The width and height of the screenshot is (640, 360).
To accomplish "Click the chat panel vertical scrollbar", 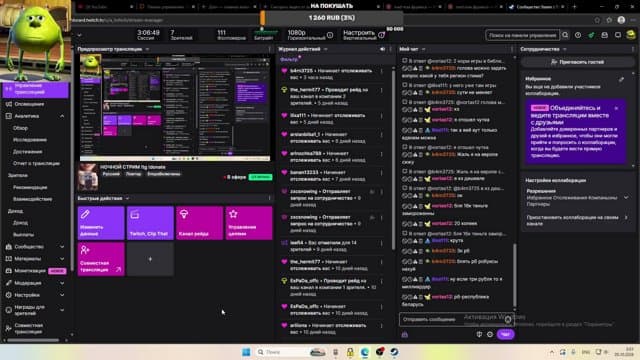I will (x=514, y=276).
